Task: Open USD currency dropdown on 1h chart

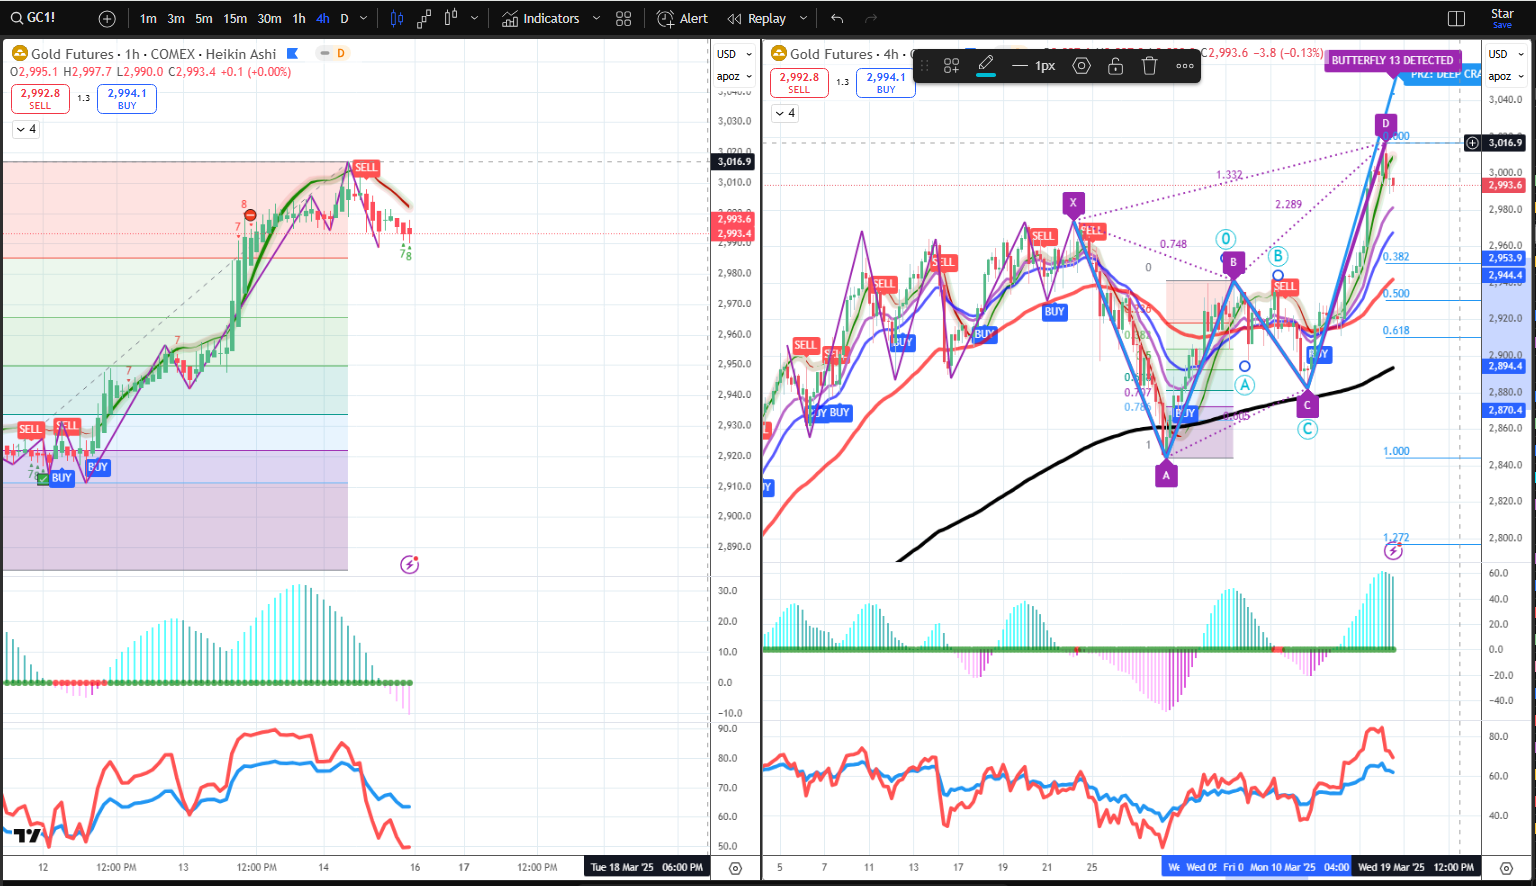Action: [x=734, y=54]
